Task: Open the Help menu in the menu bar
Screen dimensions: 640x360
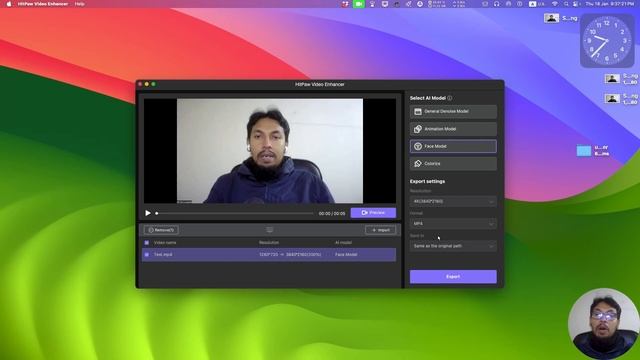Action: tap(80, 4)
